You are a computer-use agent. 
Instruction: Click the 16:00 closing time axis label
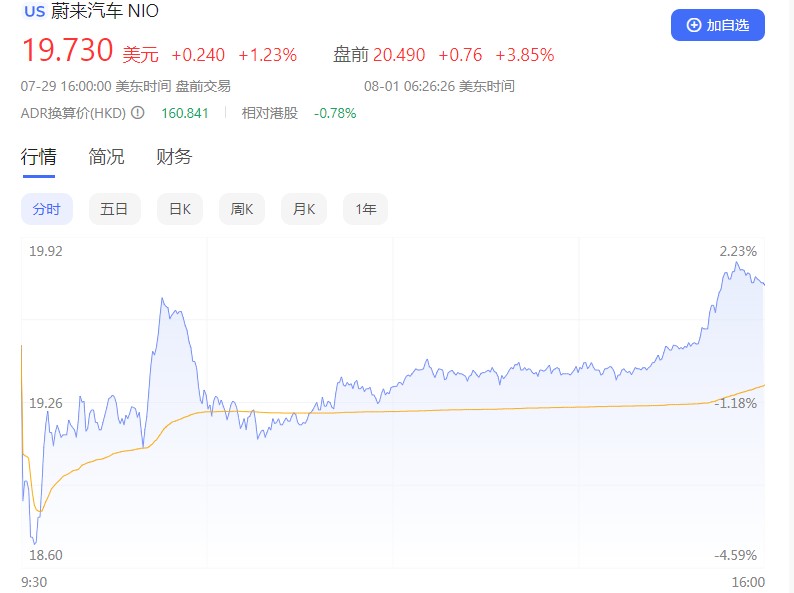[x=748, y=582]
